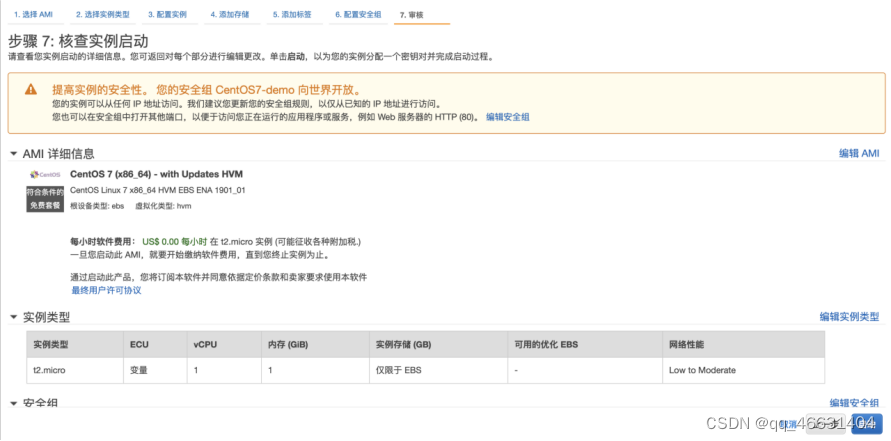The image size is (891, 441).
Task: Click the 内存 (GiB) column header
Action: tap(315, 344)
